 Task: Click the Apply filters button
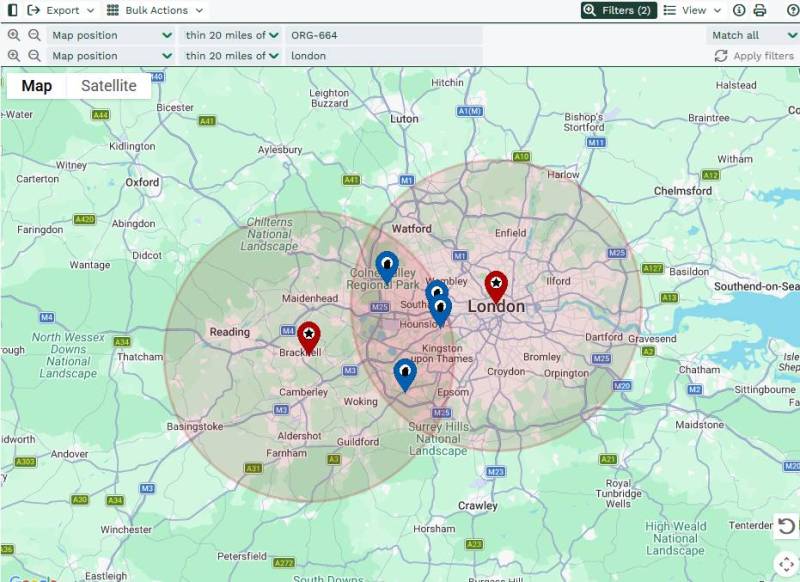coord(754,56)
